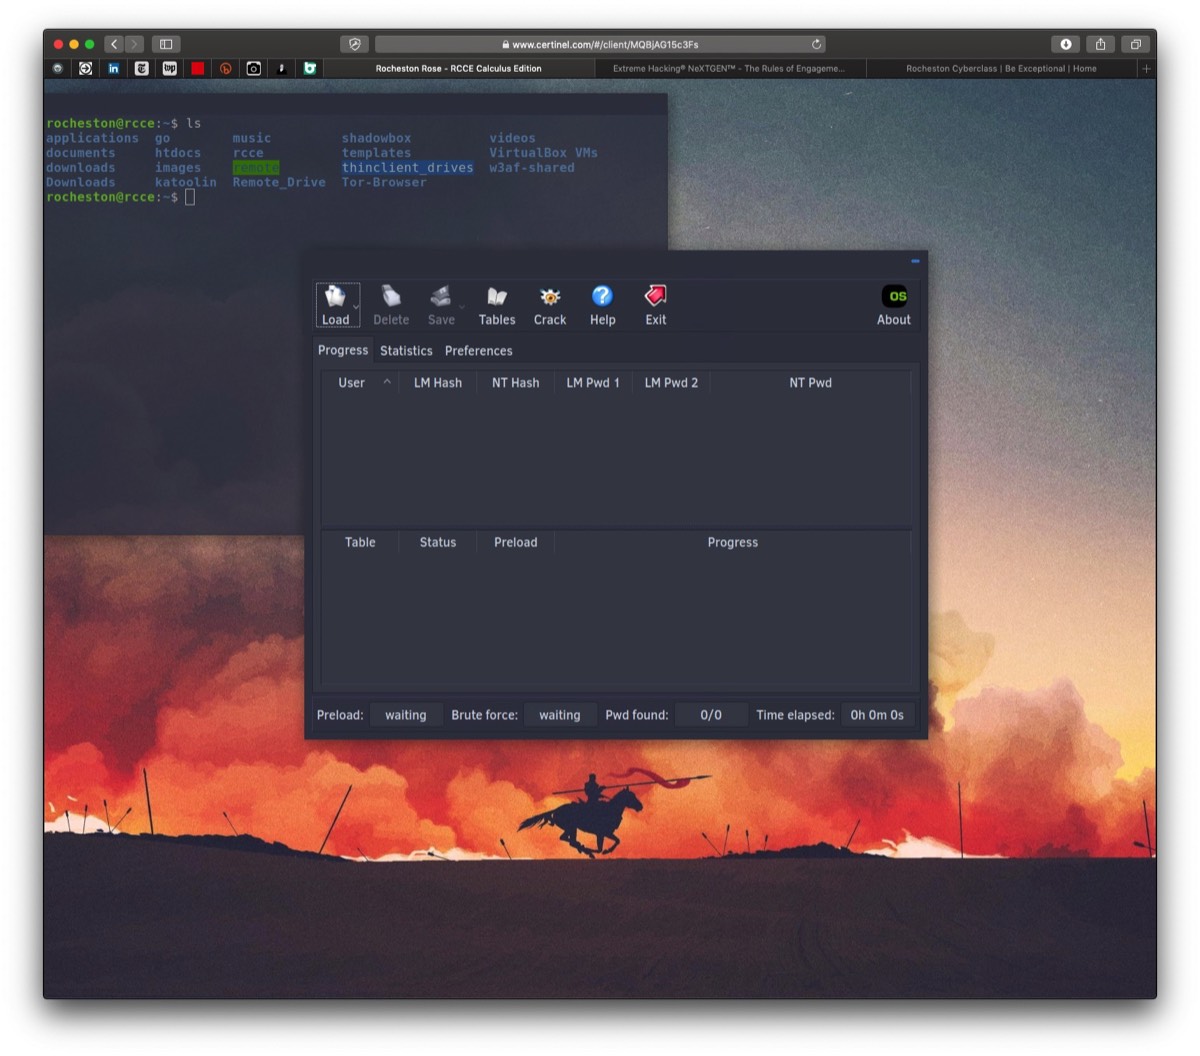Click the Share icon in Safari toolbar
The image size is (1200, 1056).
1100,44
